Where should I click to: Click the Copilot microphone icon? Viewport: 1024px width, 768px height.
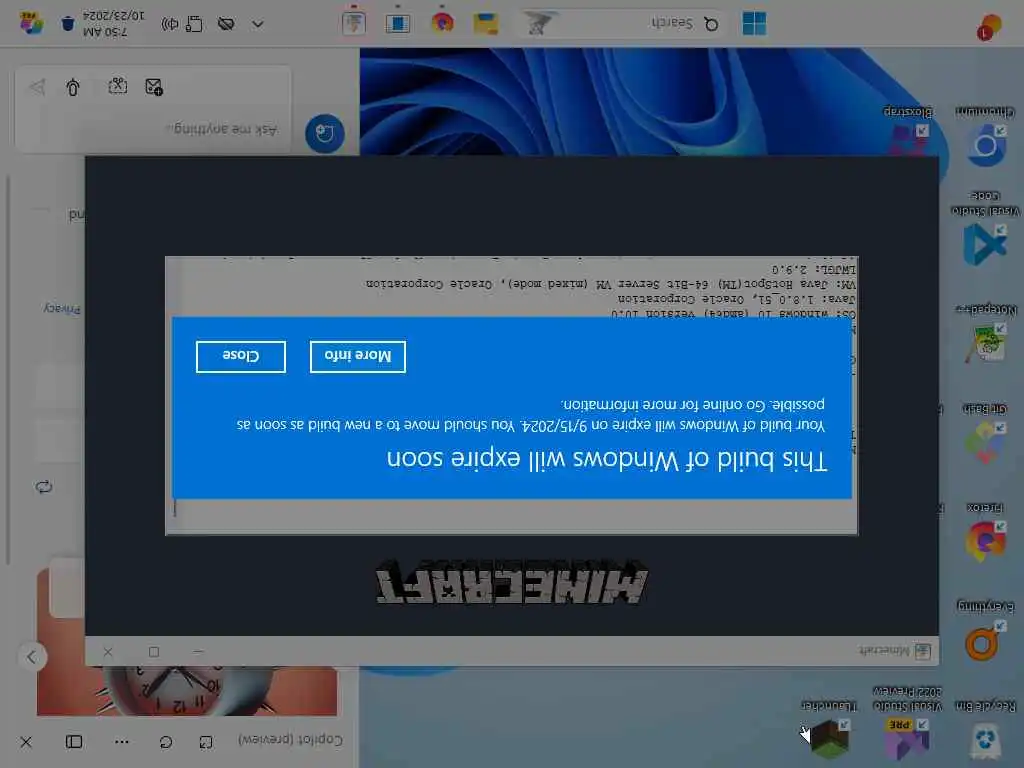[72, 87]
